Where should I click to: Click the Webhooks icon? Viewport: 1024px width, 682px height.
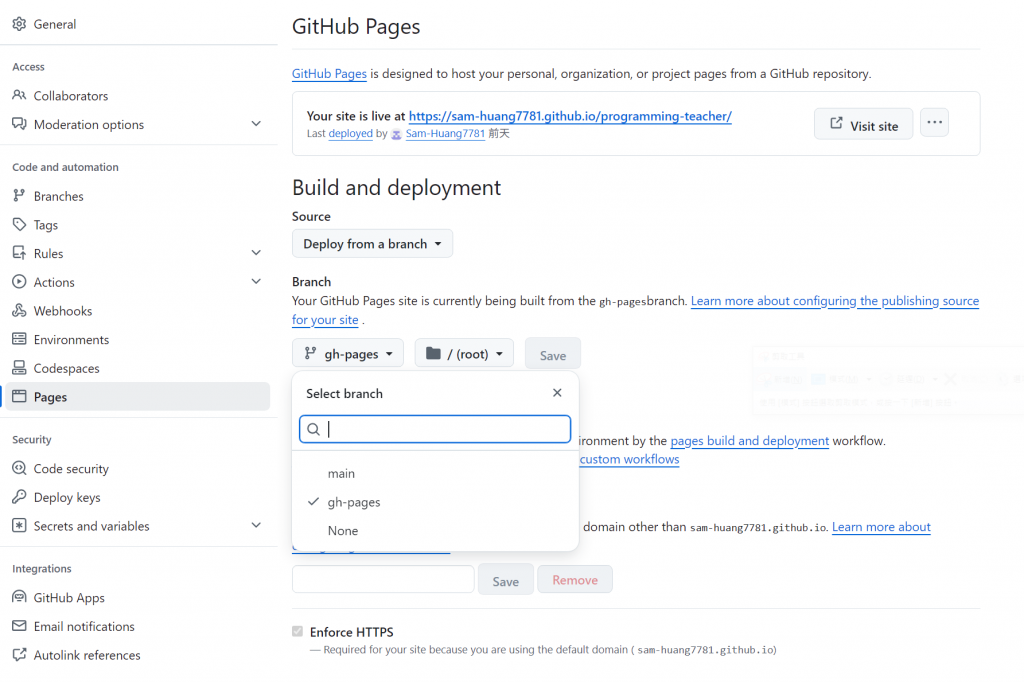[x=19, y=310]
